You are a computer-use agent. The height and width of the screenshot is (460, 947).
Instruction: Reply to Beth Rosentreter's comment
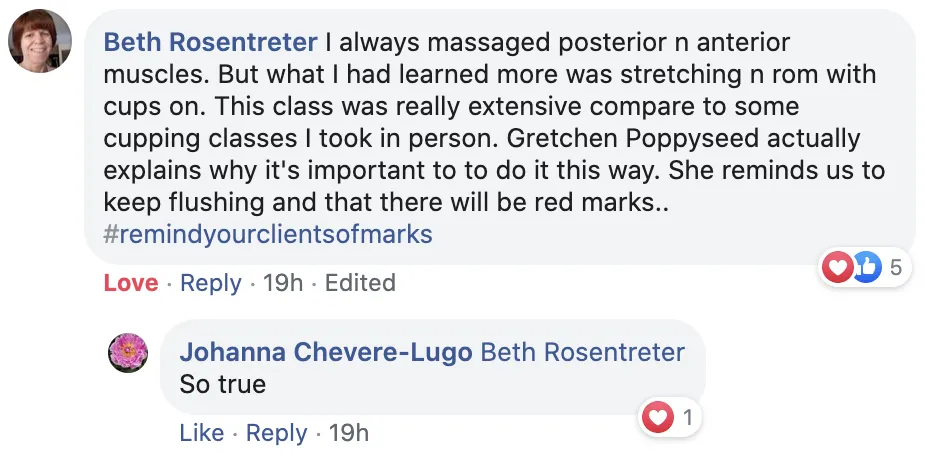pyautogui.click(x=211, y=283)
